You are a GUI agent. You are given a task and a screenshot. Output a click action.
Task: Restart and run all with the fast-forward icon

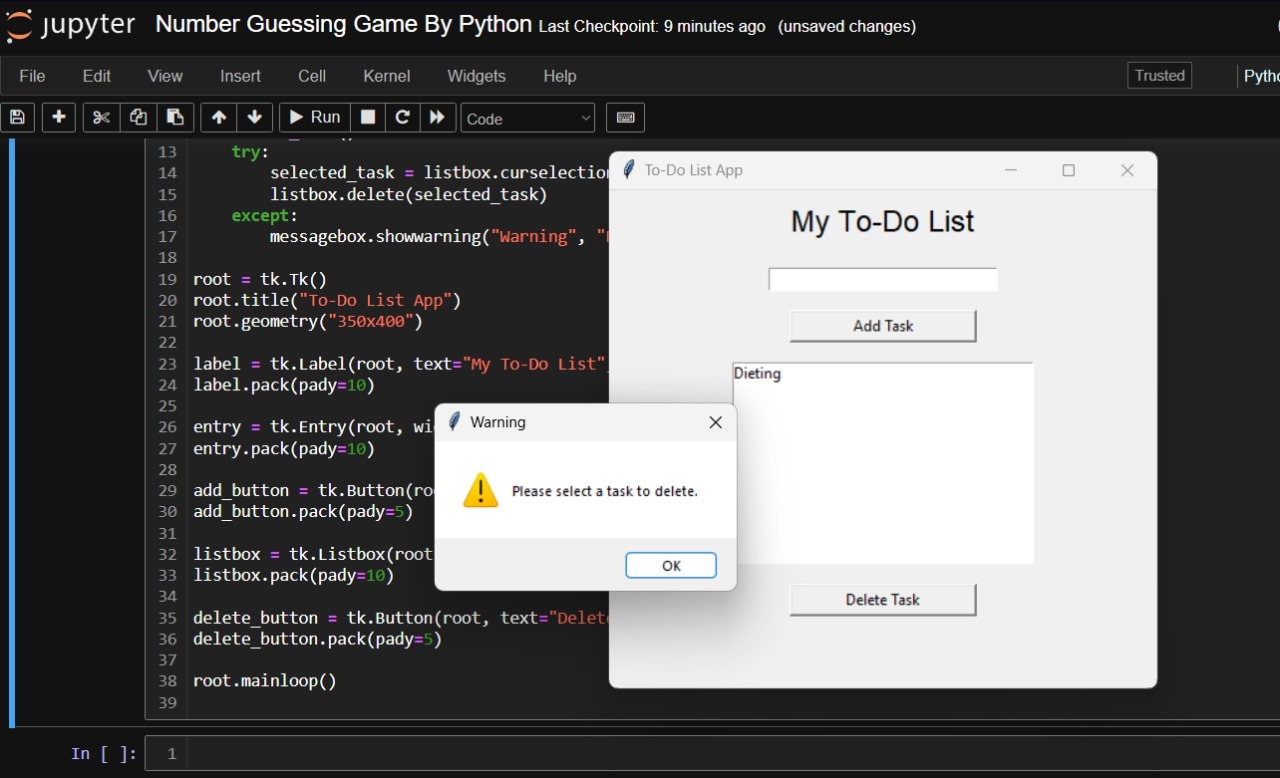[438, 117]
